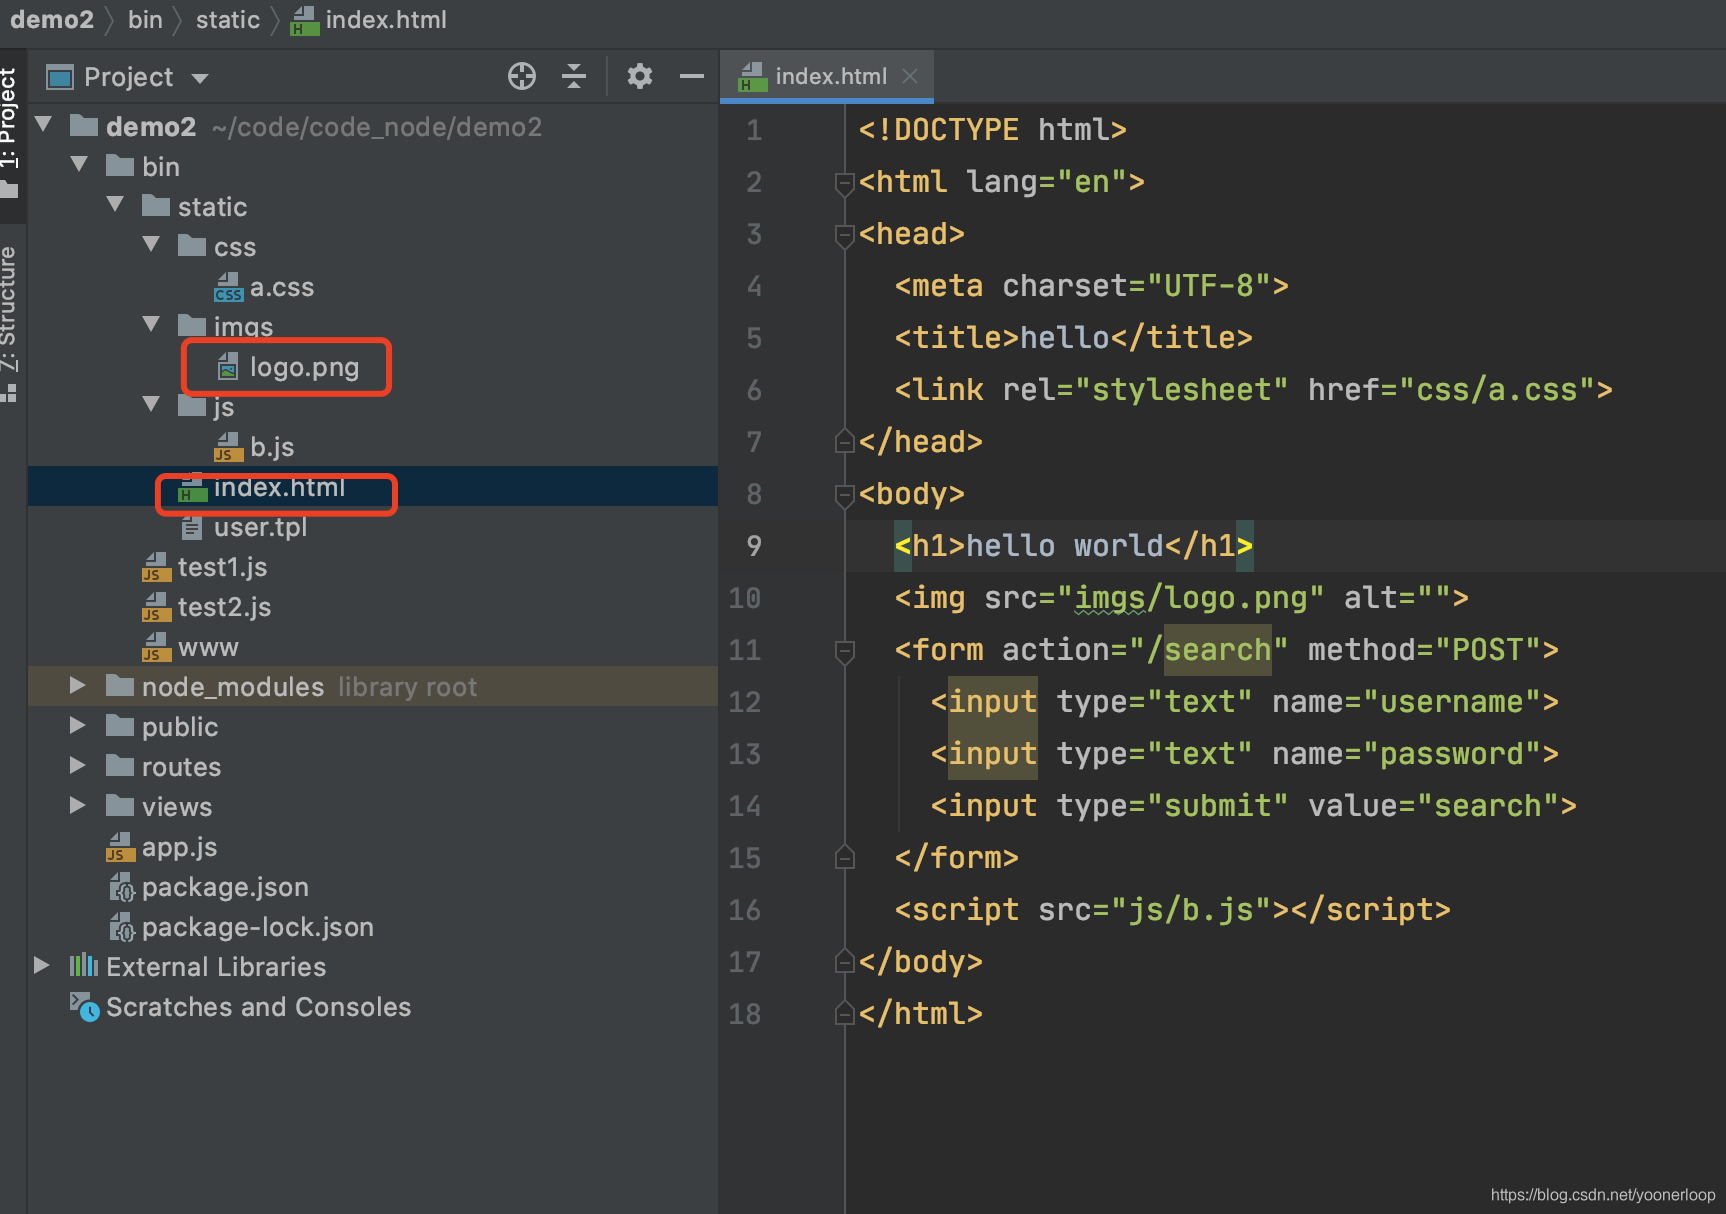Select b.js file in tree
The image size is (1726, 1214).
[x=373, y=447]
